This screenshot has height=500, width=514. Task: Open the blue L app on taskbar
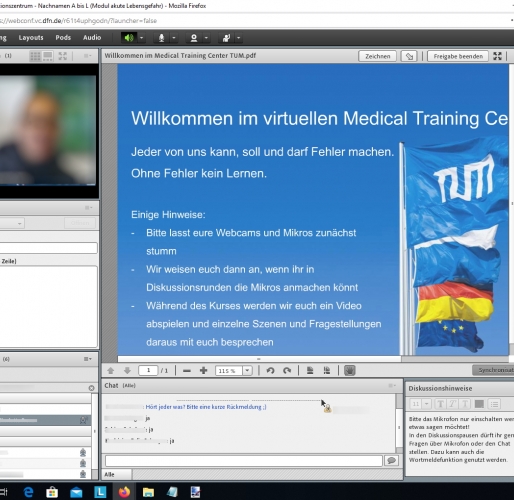[100, 492]
